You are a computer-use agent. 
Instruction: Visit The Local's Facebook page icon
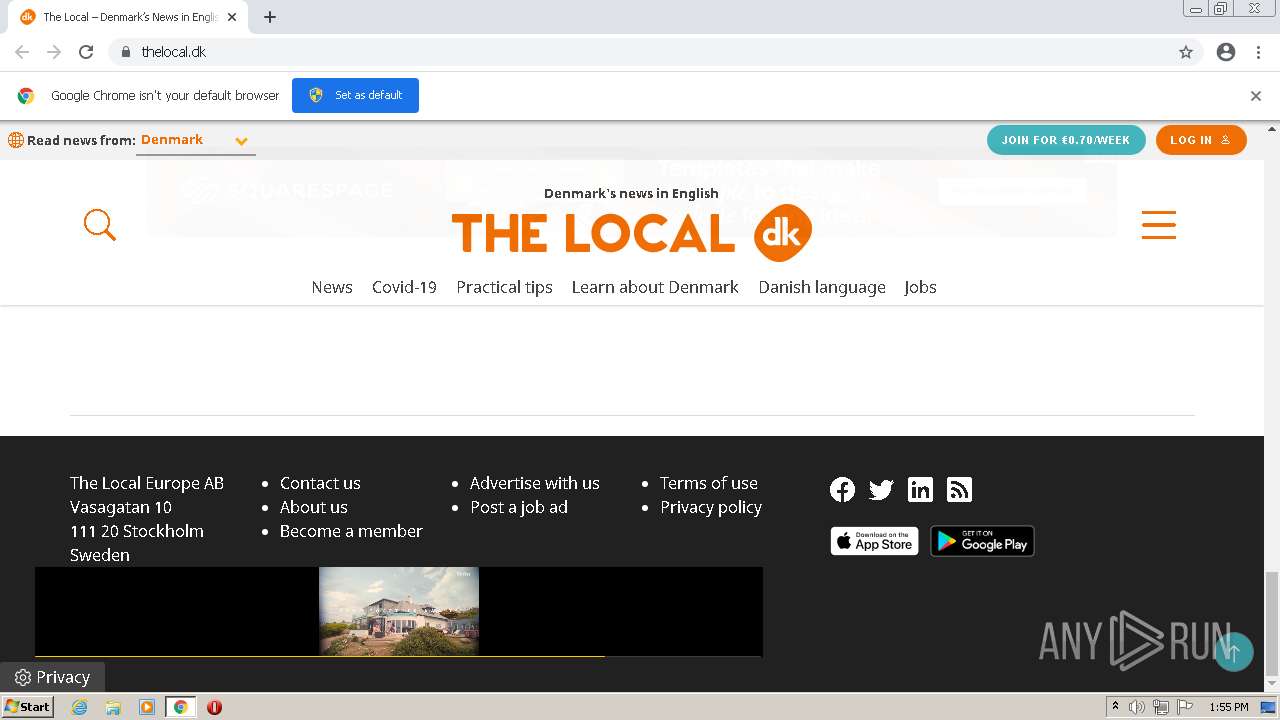(843, 489)
